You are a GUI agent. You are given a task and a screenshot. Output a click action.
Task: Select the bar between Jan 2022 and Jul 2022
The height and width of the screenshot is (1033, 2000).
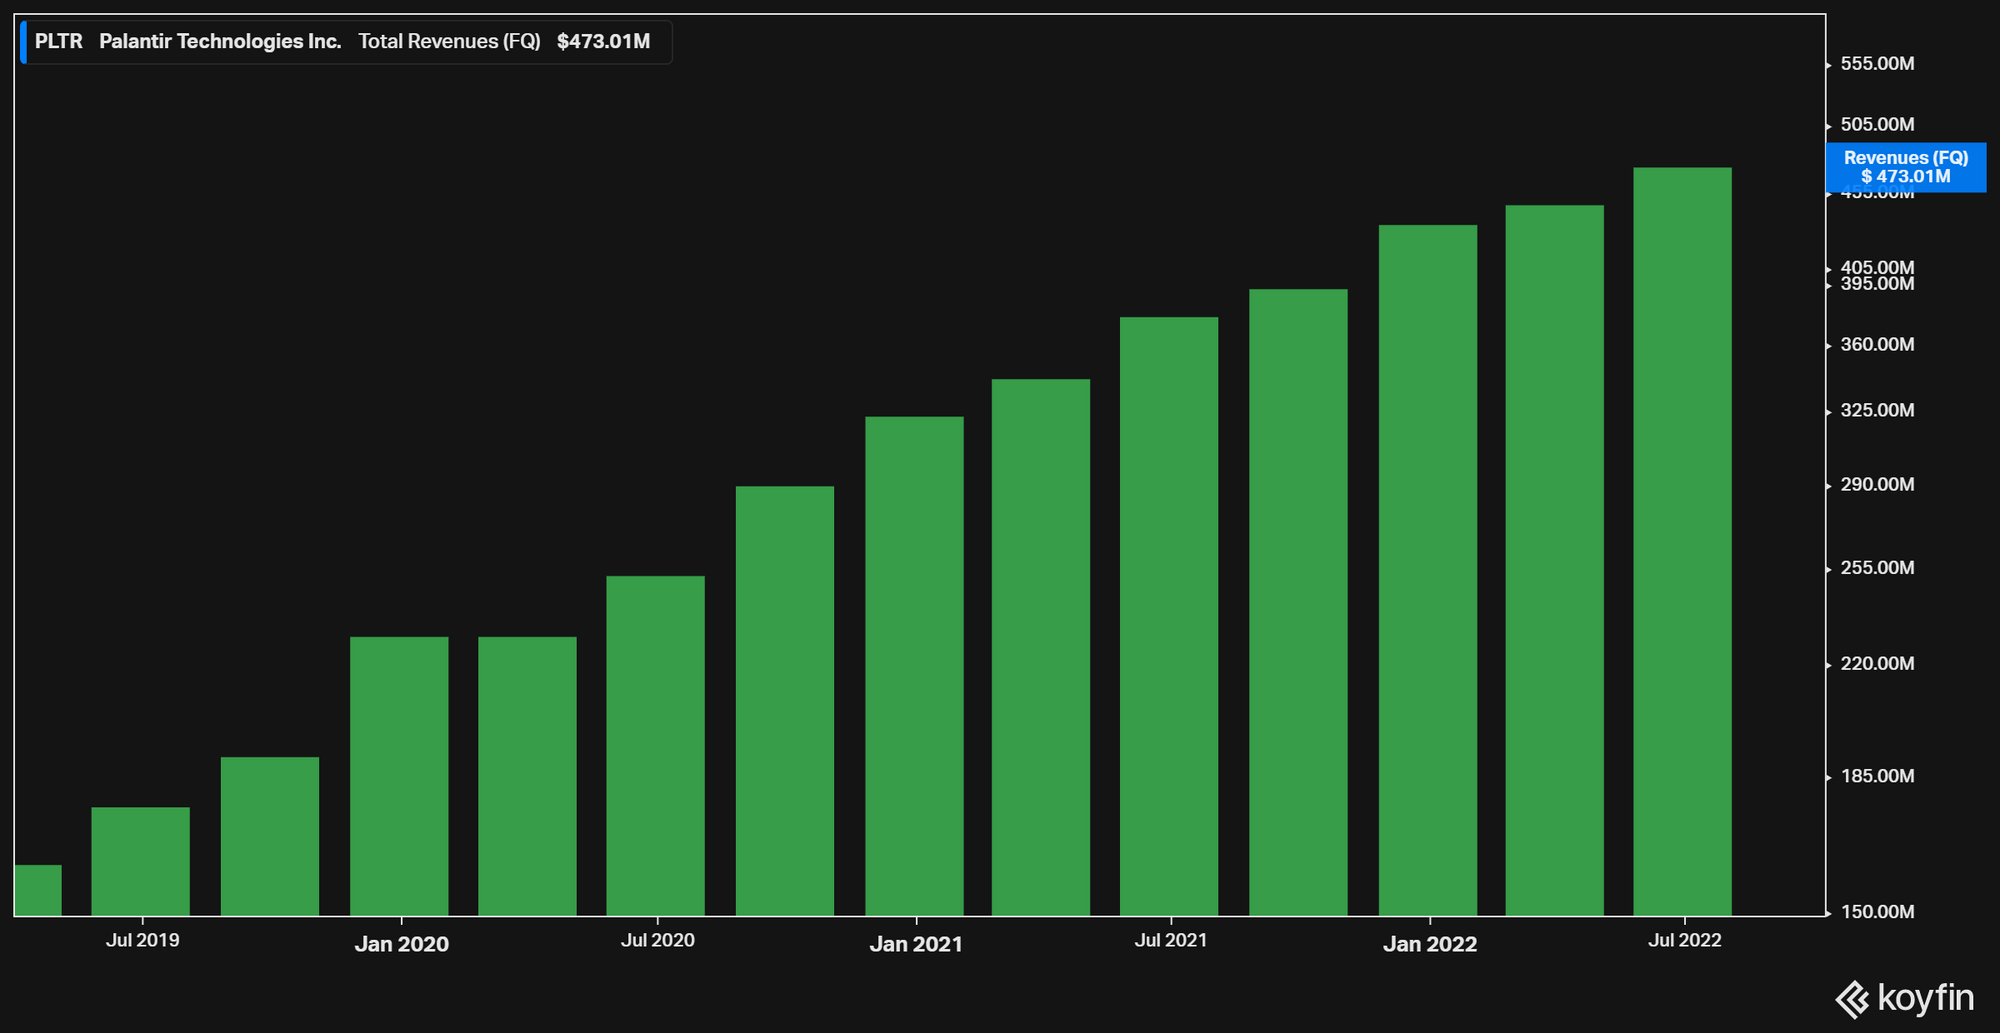tap(1554, 560)
